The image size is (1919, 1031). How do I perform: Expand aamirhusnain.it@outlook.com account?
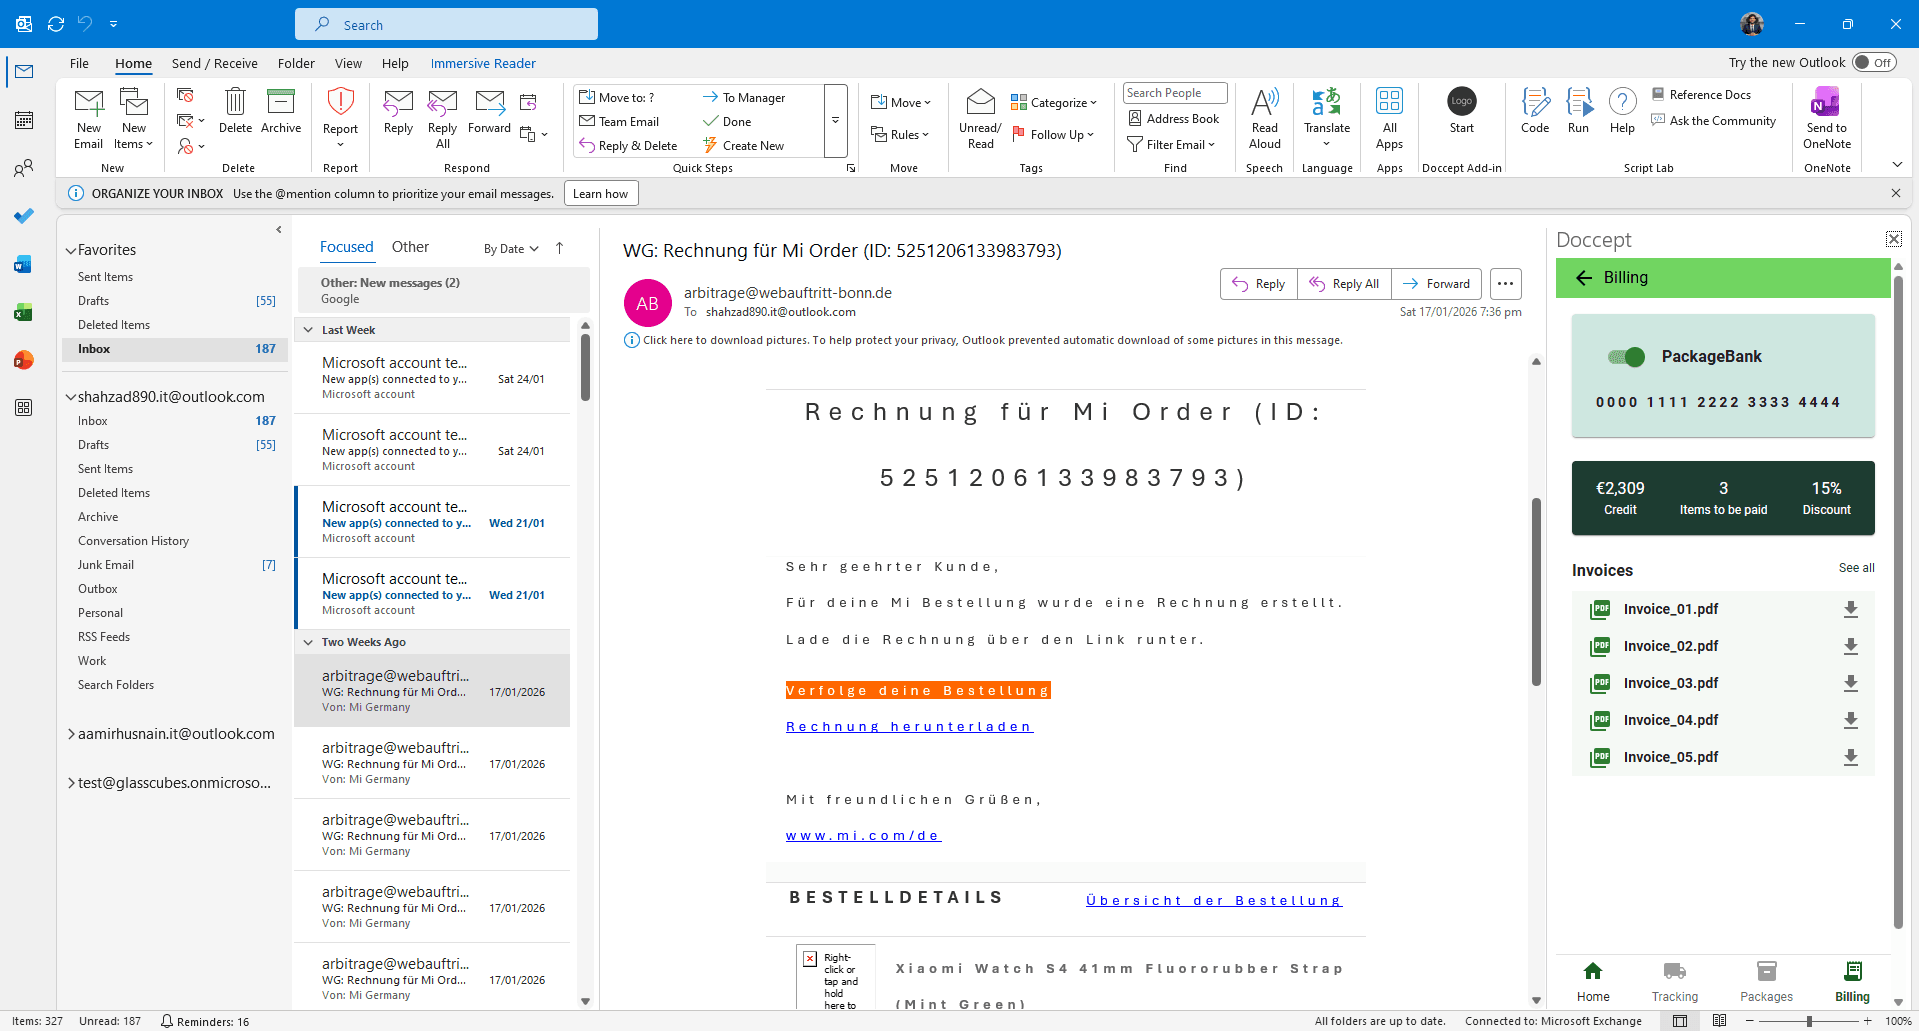click(71, 734)
